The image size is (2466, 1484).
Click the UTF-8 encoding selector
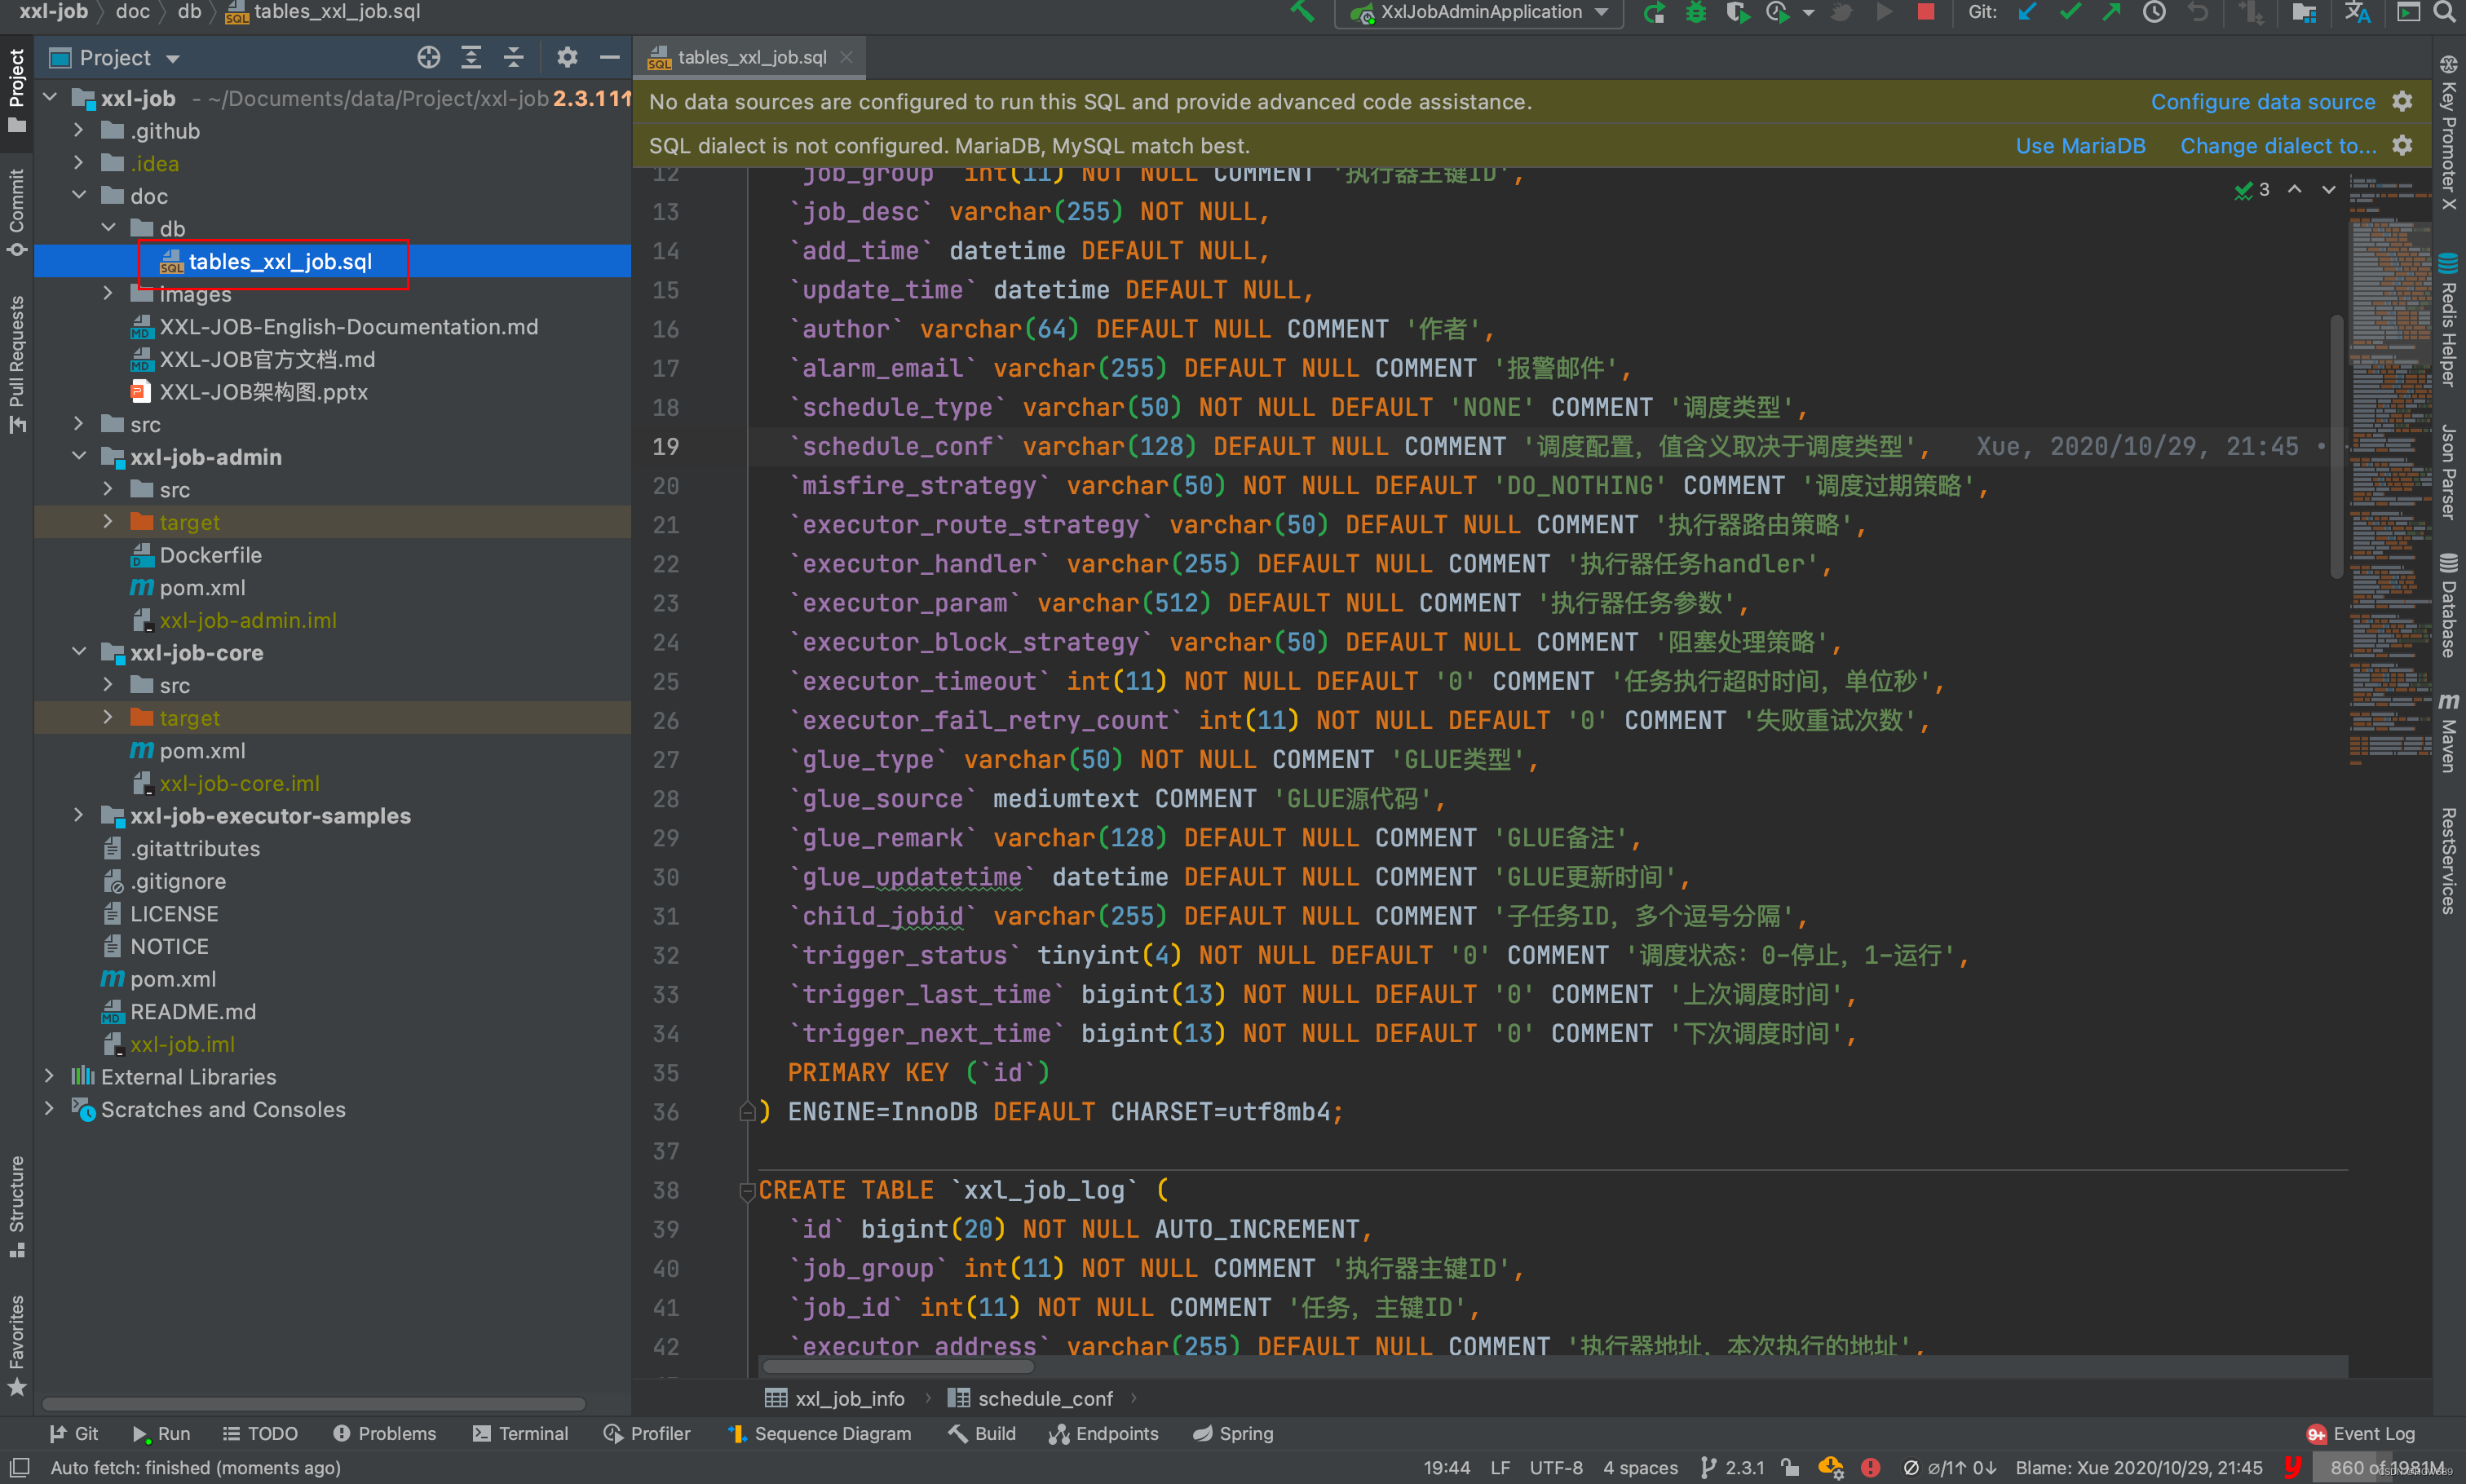[1556, 1468]
